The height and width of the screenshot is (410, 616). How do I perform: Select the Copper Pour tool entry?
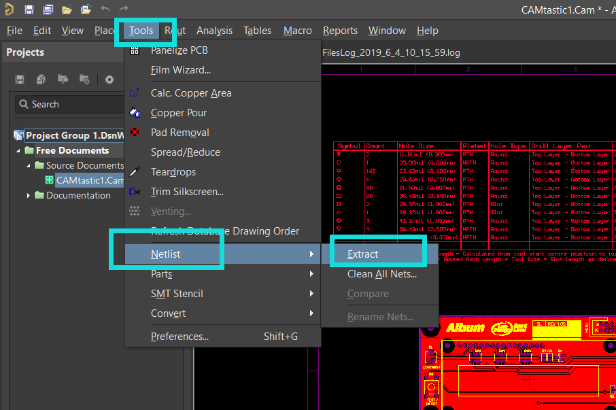(180, 112)
